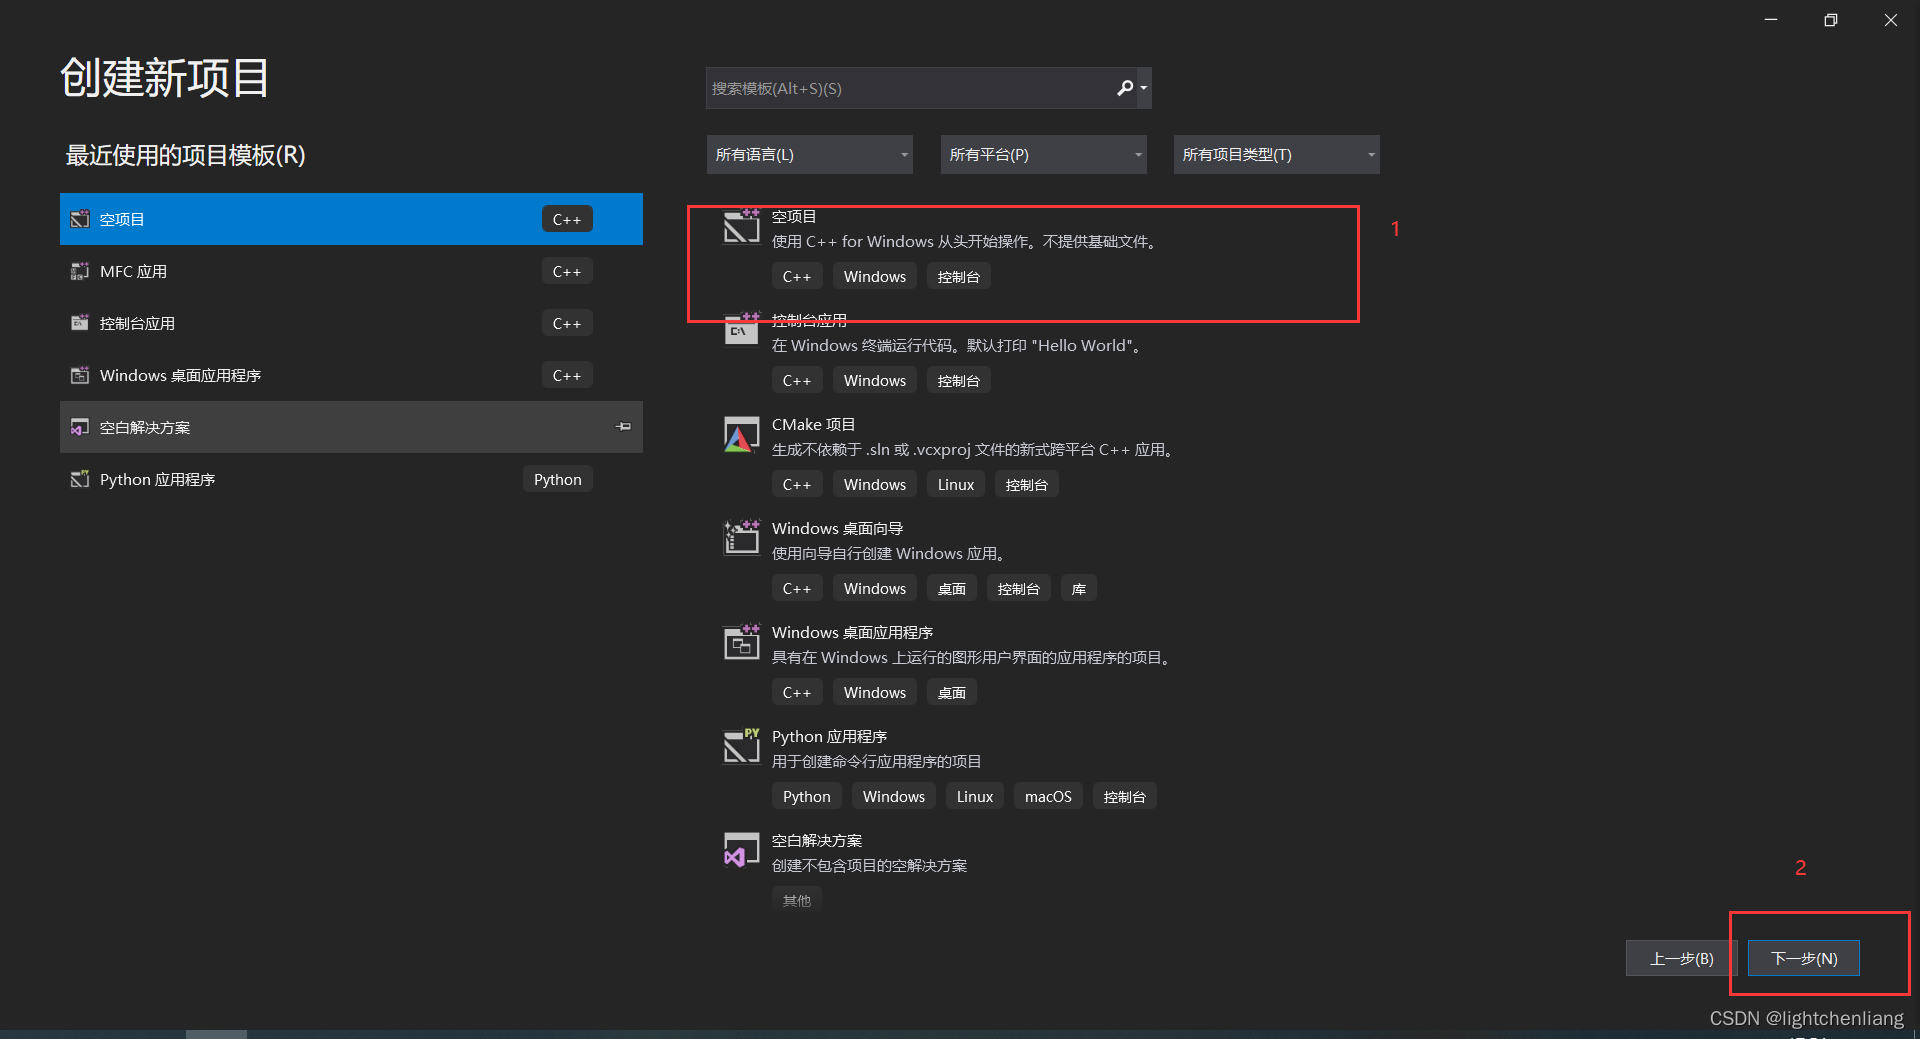Select 空白解决方案 template title in results
Image resolution: width=1920 pixels, height=1039 pixels.
click(817, 840)
